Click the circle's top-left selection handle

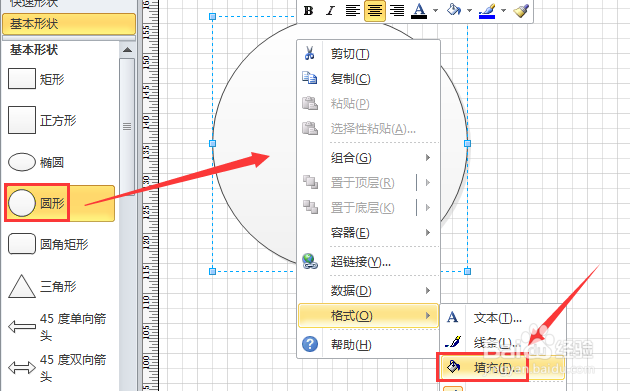213,16
